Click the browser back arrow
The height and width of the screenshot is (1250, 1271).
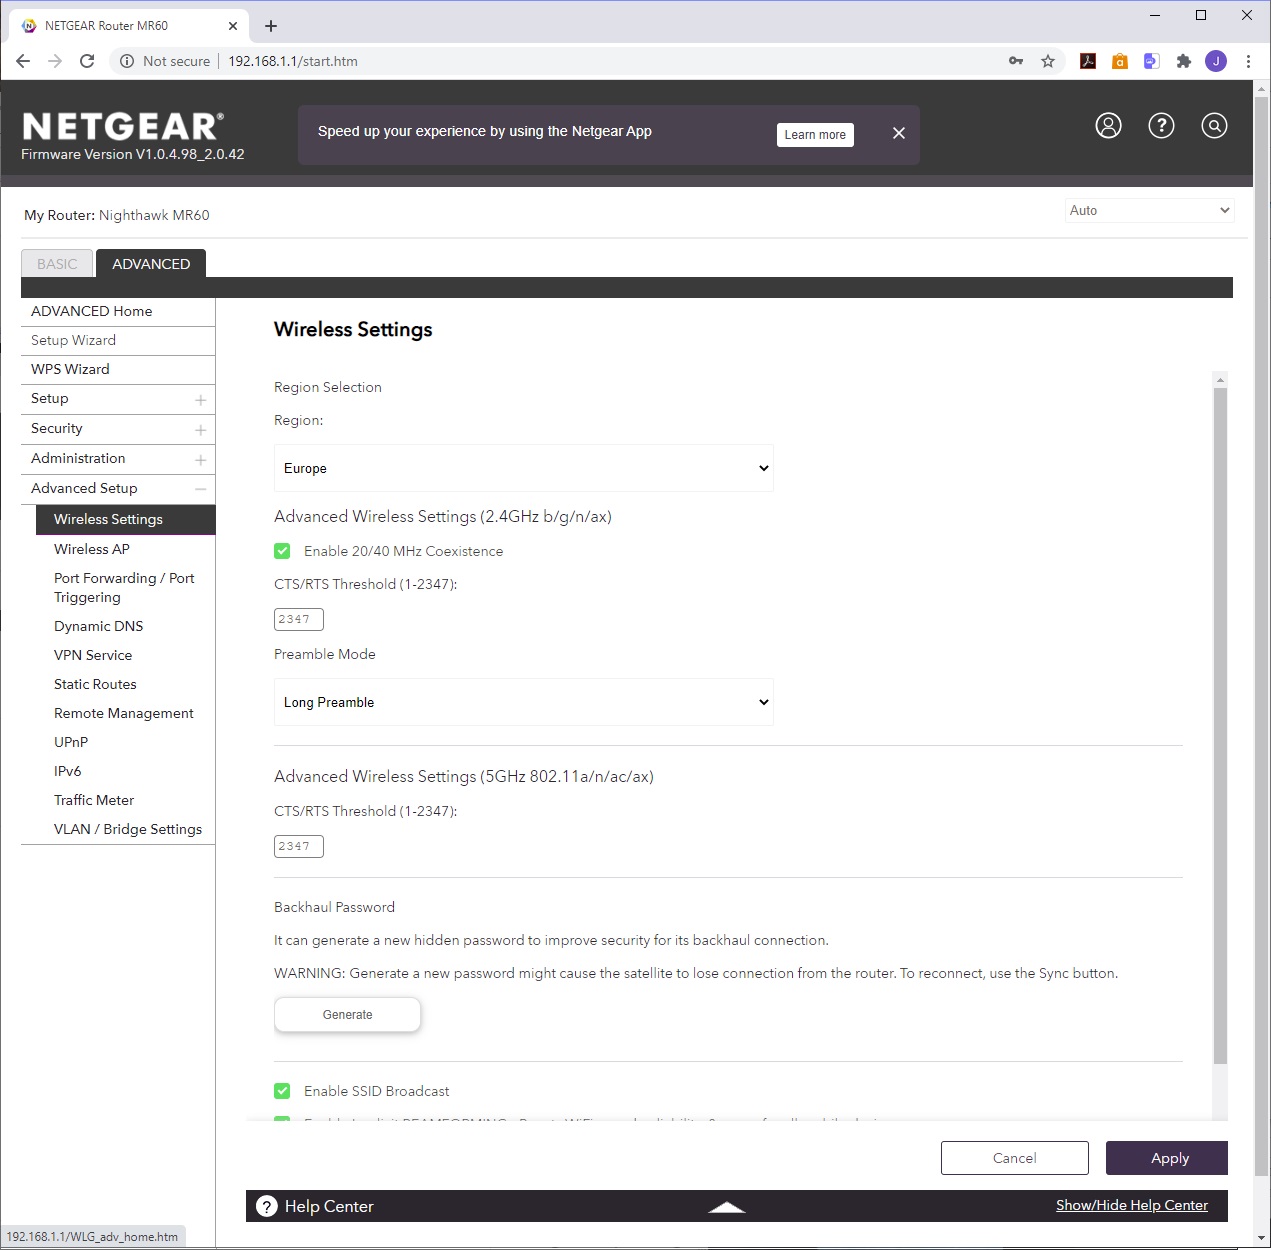coord(23,61)
